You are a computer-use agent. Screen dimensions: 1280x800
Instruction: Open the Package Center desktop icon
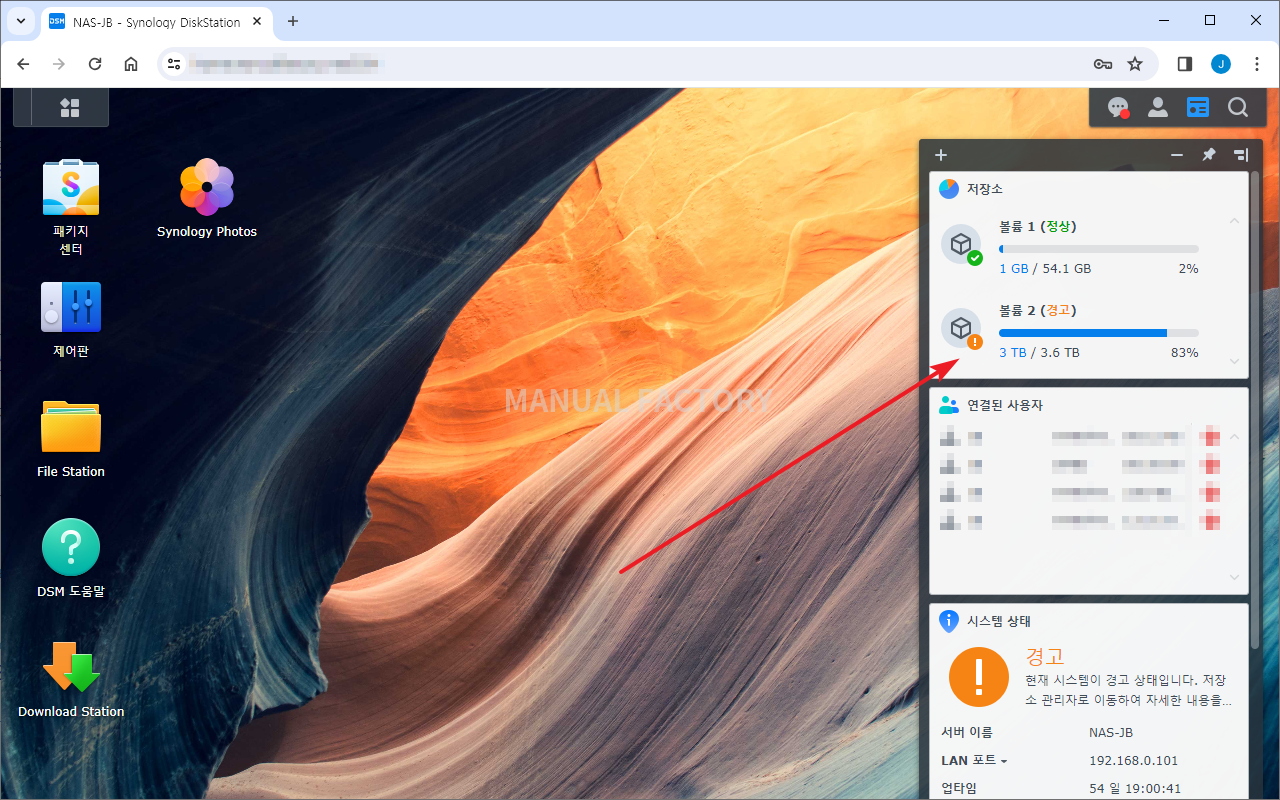click(70, 188)
